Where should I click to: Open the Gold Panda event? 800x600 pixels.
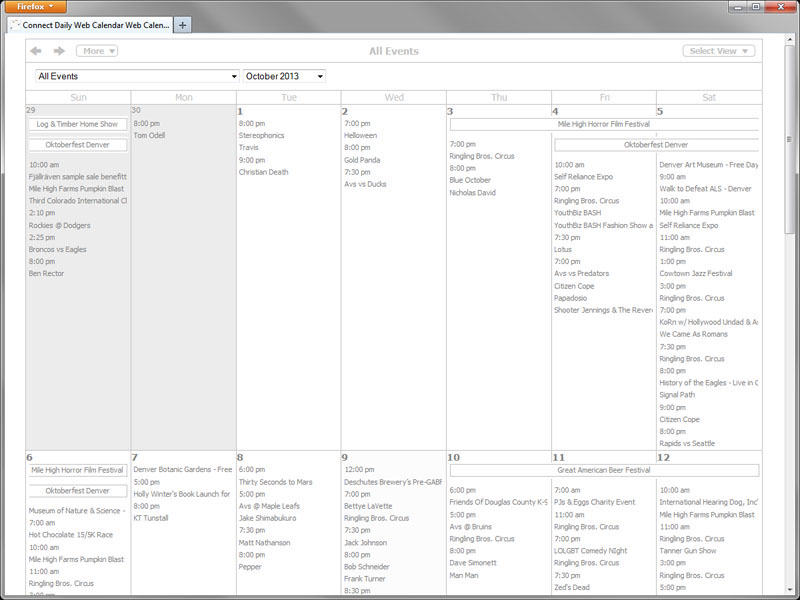point(362,160)
